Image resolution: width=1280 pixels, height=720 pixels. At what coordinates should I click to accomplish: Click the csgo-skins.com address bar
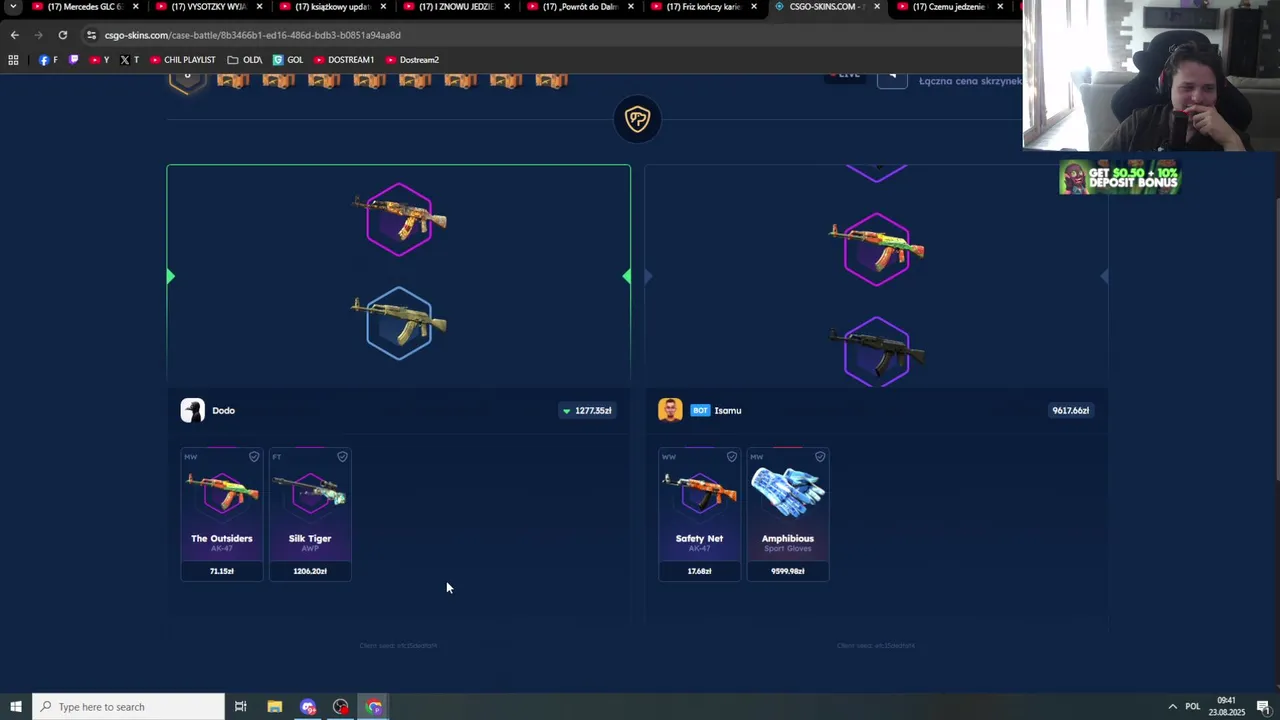[550, 35]
